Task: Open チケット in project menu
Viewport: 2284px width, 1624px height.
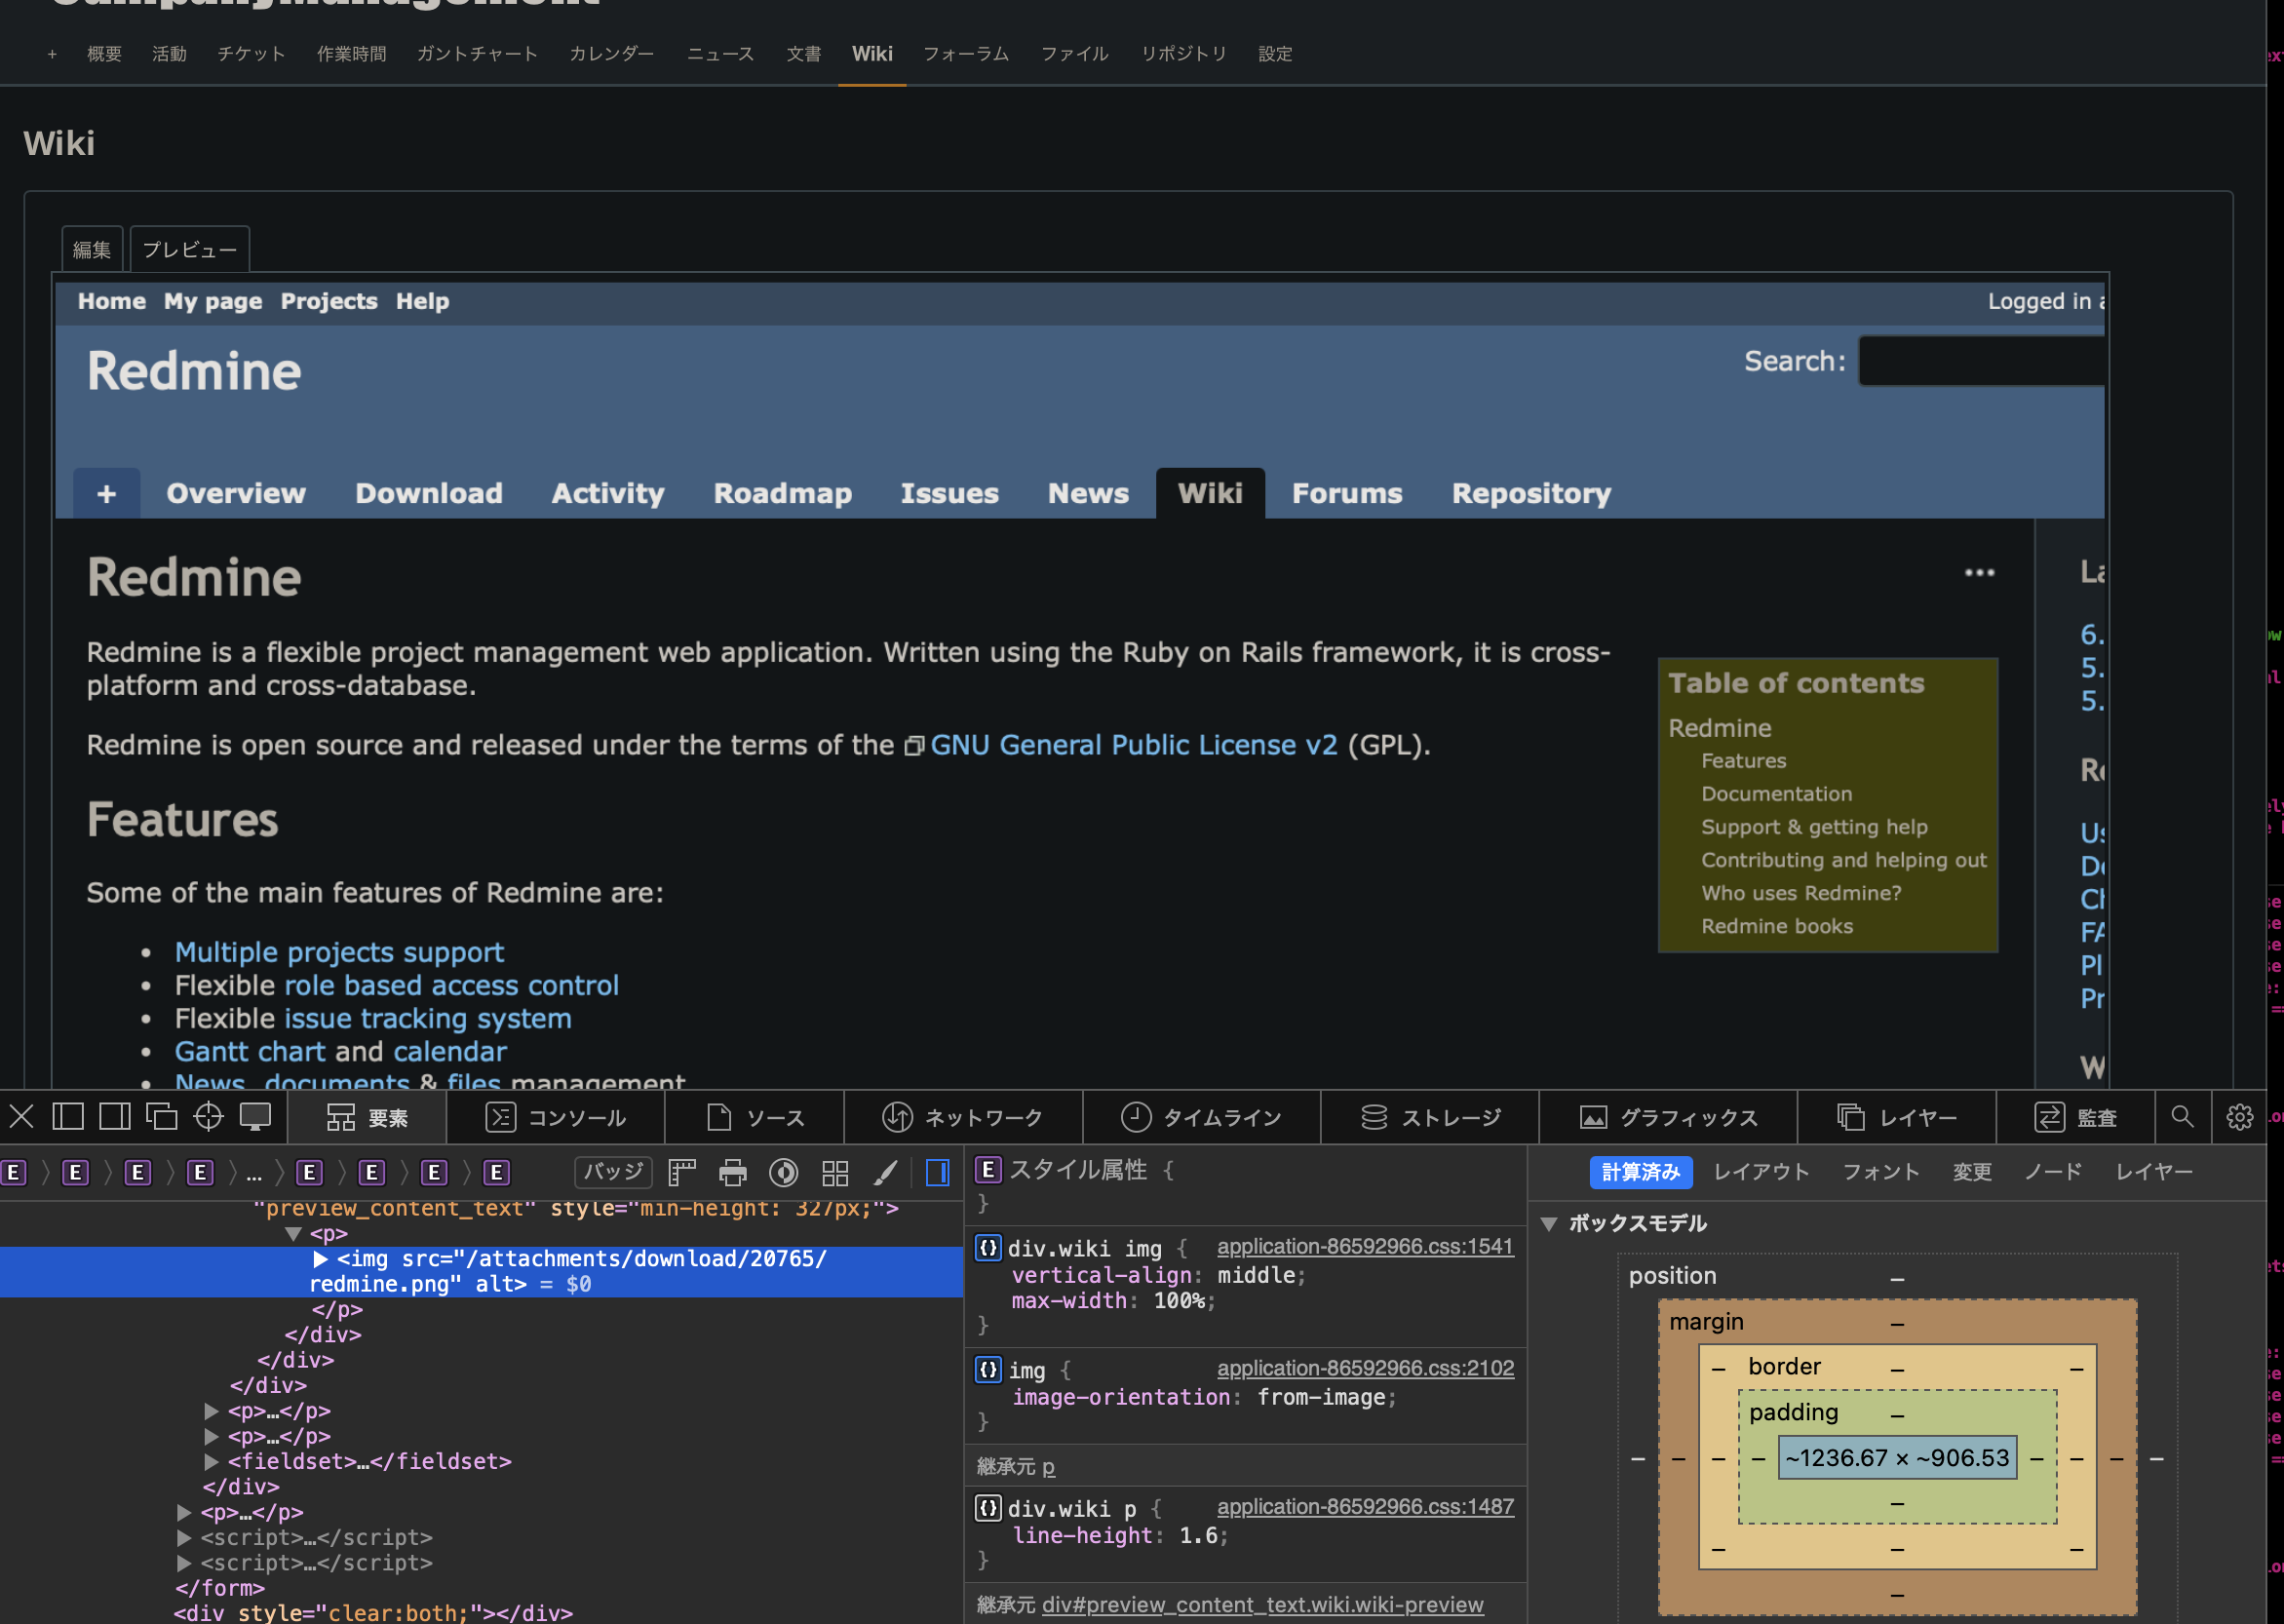Action: (251, 54)
